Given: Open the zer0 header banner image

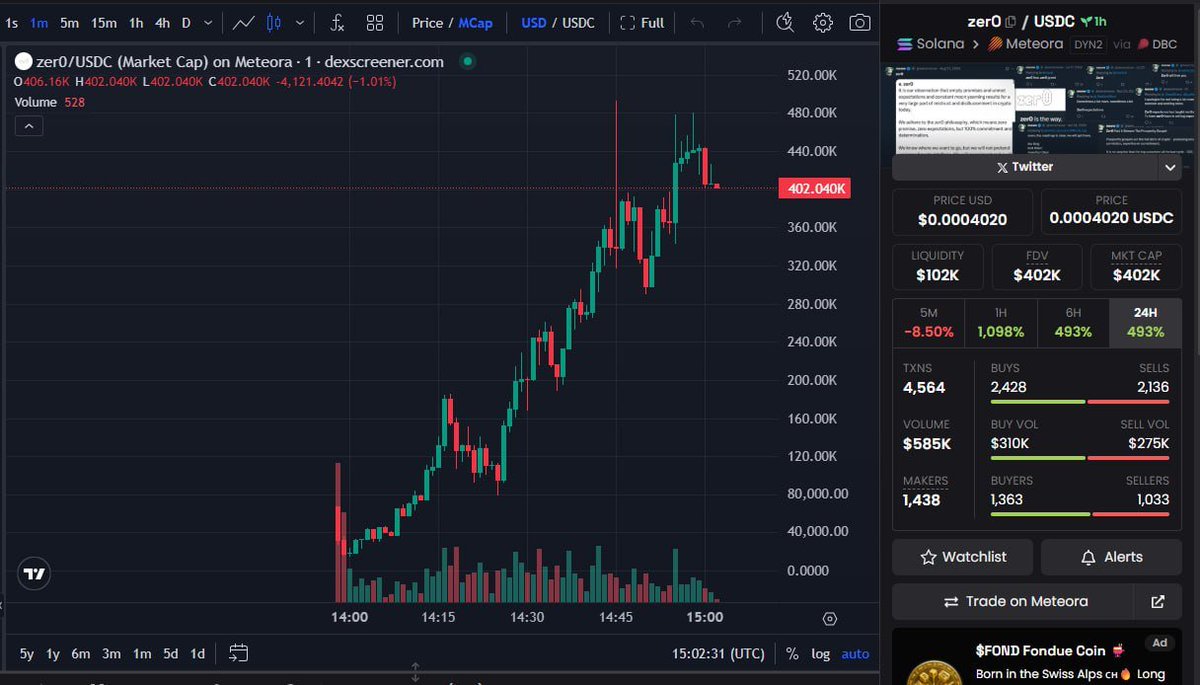Looking at the screenshot, I should tap(1036, 109).
